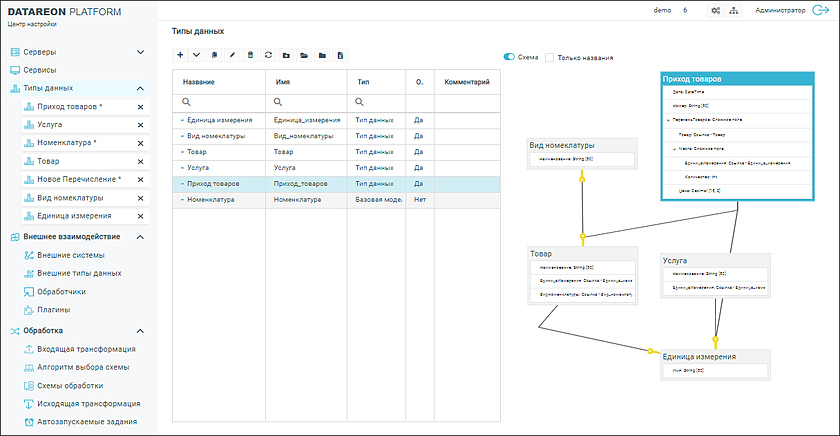Click the hierarchy structure icon in header

click(733, 10)
